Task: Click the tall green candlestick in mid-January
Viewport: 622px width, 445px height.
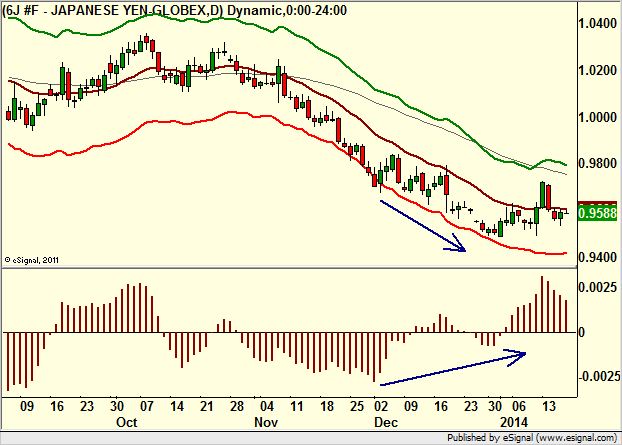Action: click(542, 195)
